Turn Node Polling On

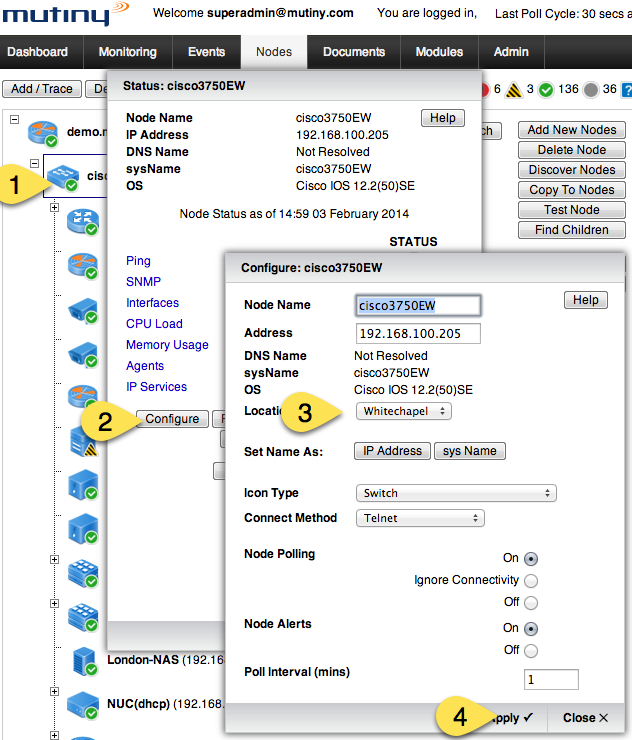[531, 559]
